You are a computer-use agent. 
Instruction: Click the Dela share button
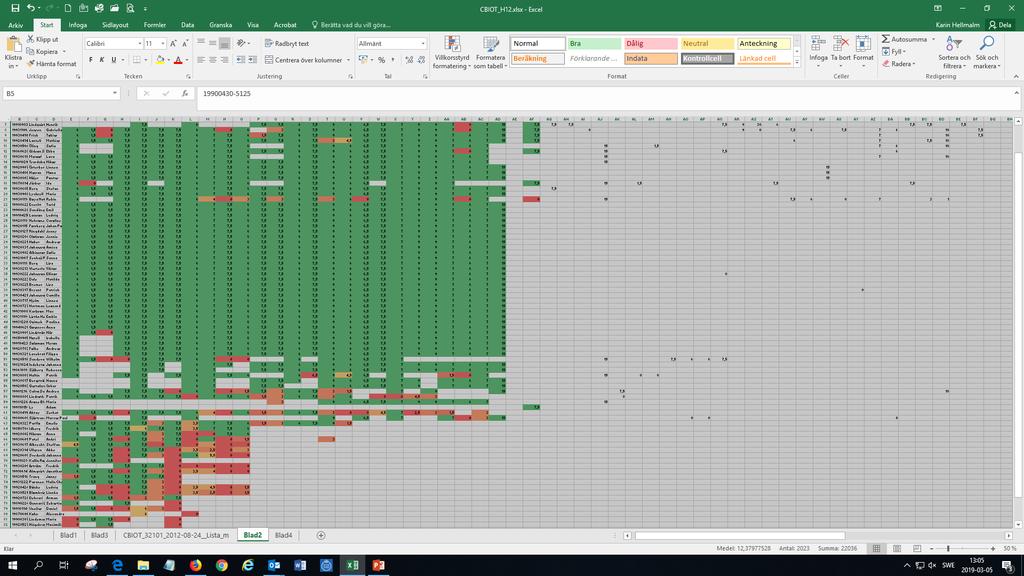point(1000,25)
